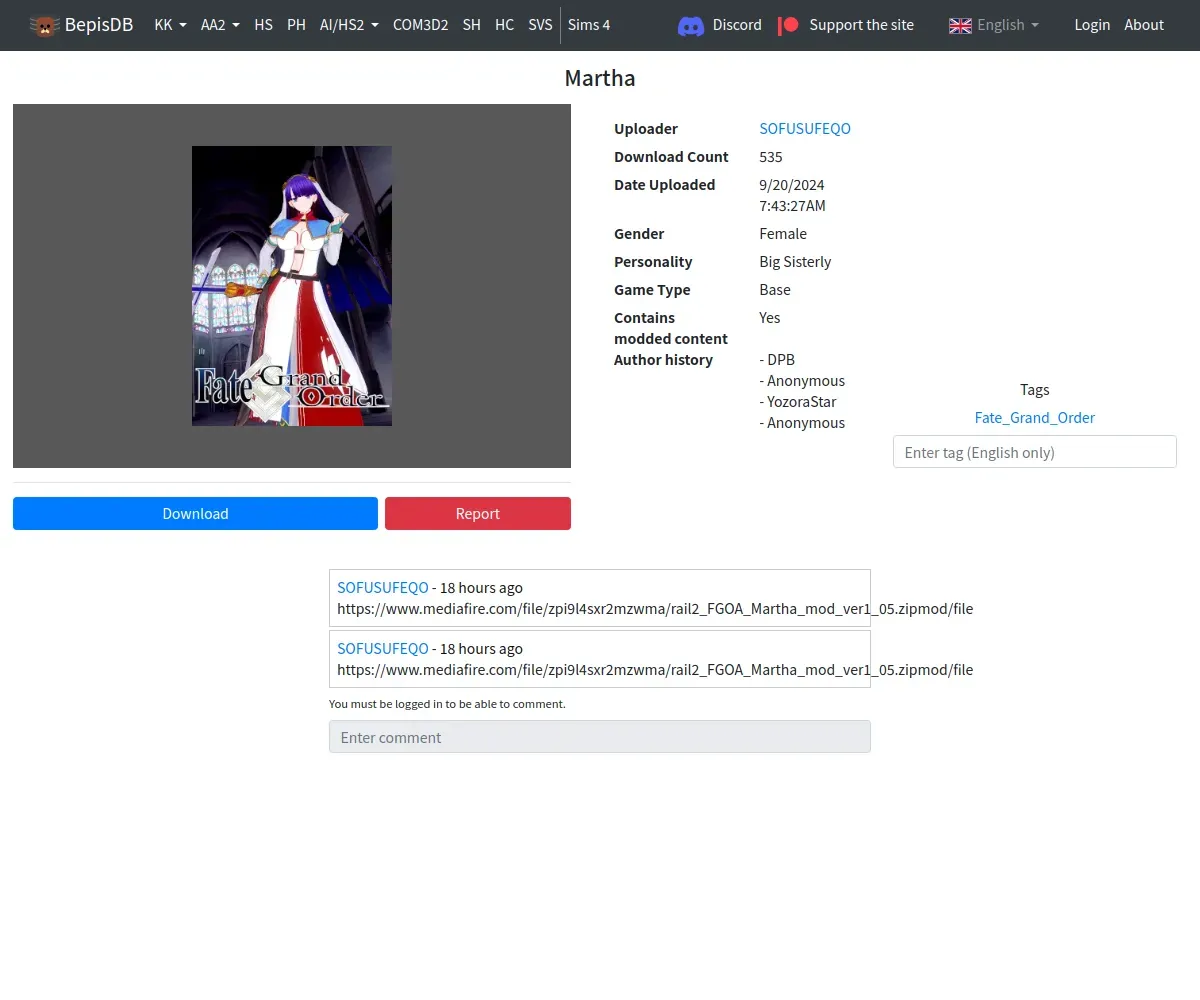Click the red Report button
This screenshot has height=1000, width=1200.
coord(478,513)
